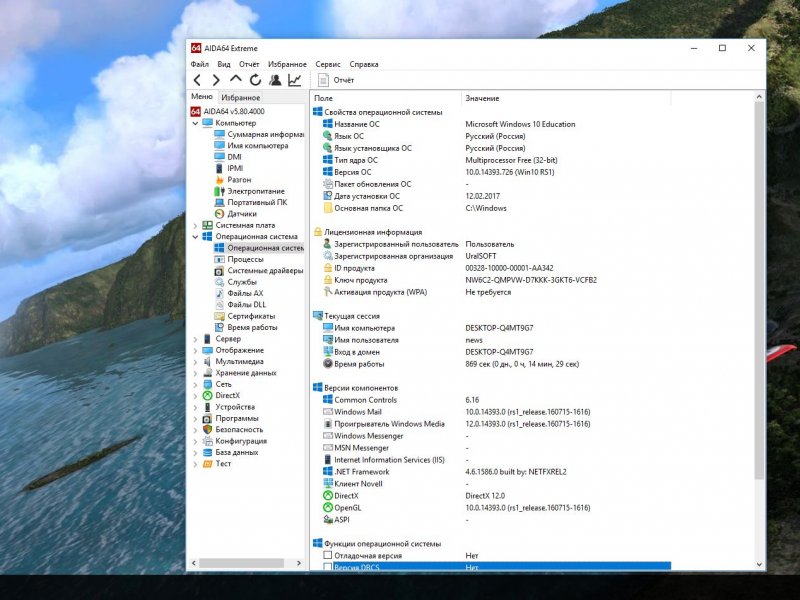800x600 pixels.
Task: Expand the Отображение tree node
Action: (x=195, y=351)
